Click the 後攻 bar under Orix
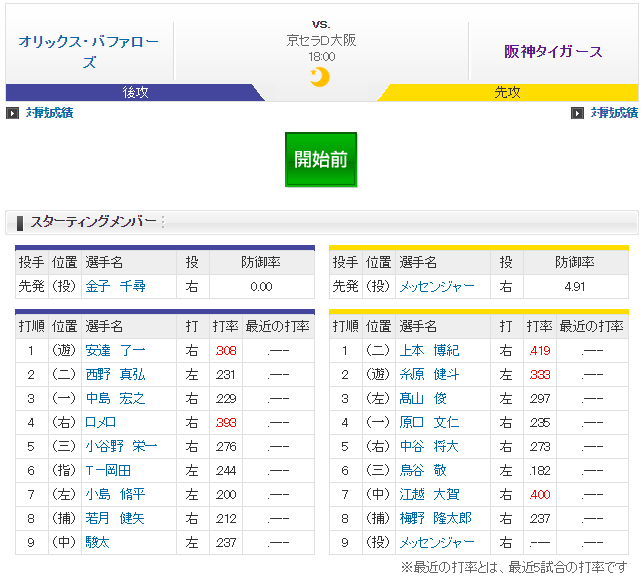 pyautogui.click(x=135, y=92)
